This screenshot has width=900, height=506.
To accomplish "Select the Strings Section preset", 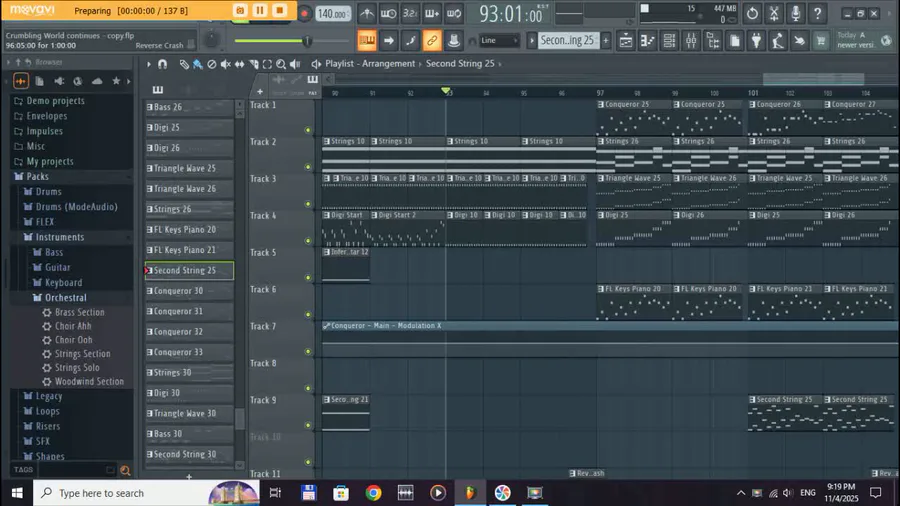I will (83, 354).
